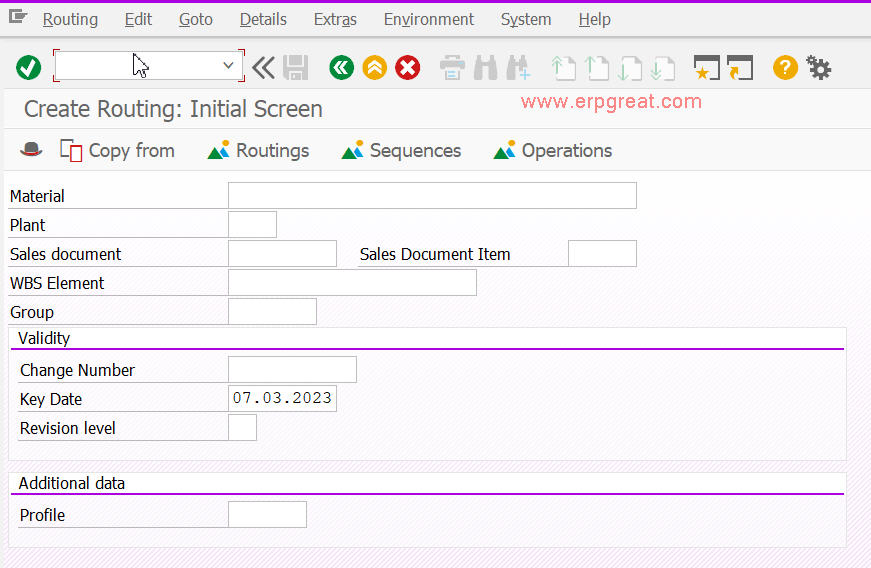The width and height of the screenshot is (871, 568).
Task: Click the Sales document input field
Action: pos(282,253)
